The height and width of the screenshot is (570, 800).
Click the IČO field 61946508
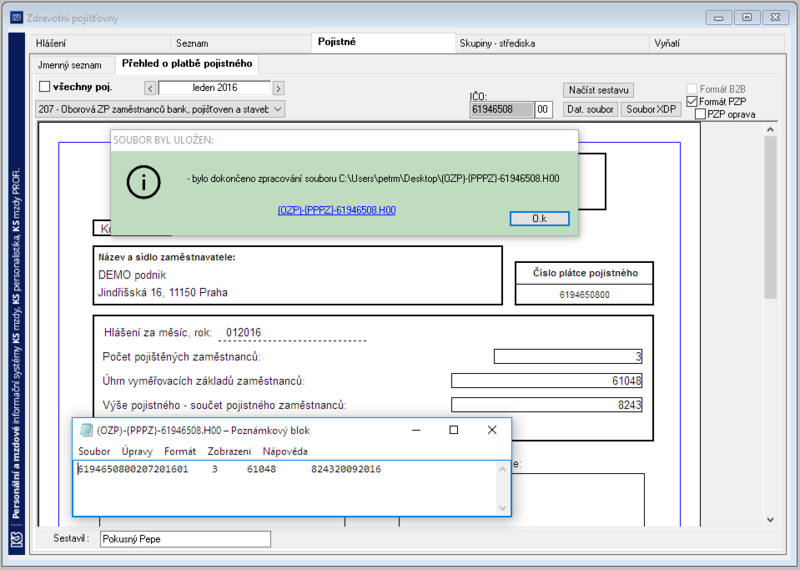(502, 109)
